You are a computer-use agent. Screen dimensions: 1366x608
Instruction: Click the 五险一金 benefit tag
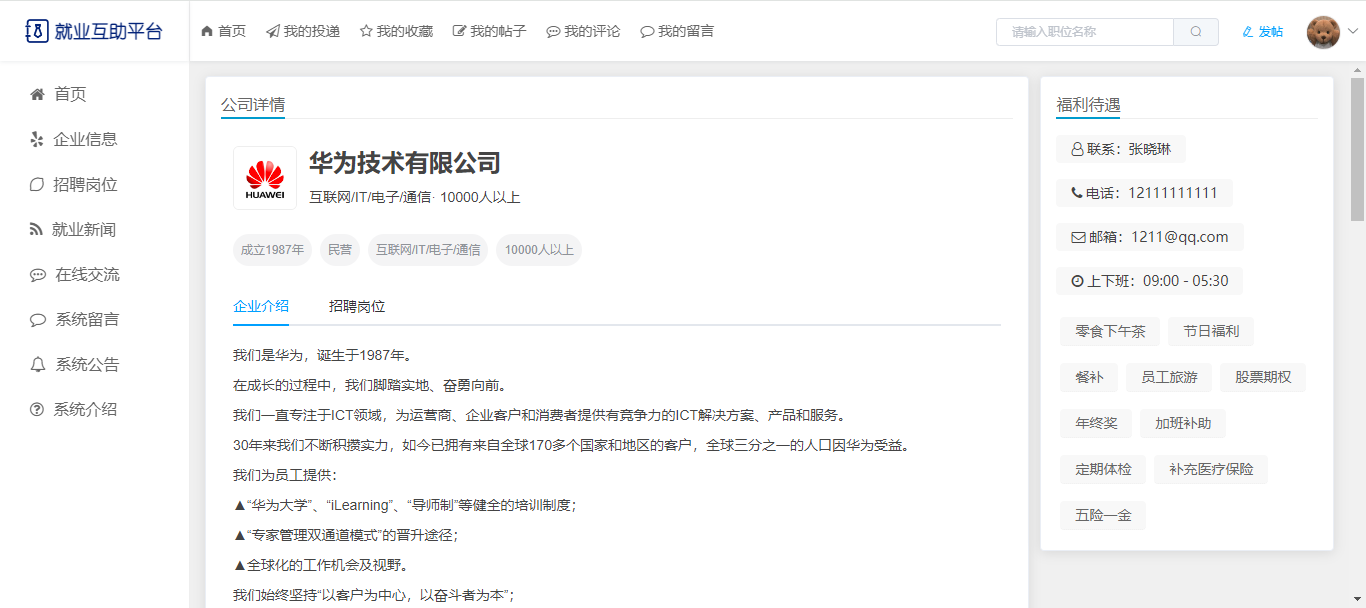(x=1104, y=515)
